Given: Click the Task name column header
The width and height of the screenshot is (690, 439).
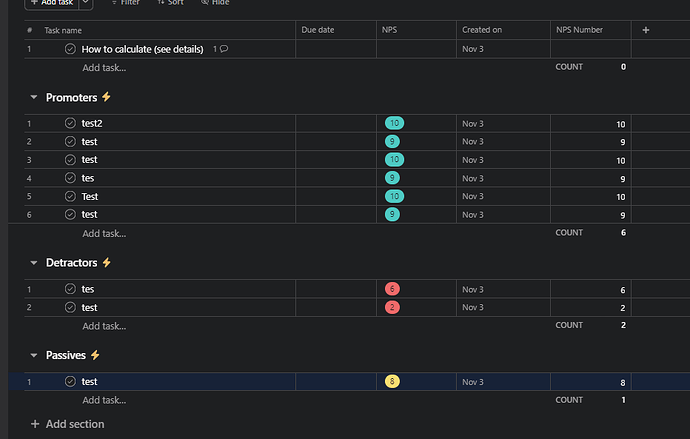Looking at the screenshot, I should click(x=63, y=30).
